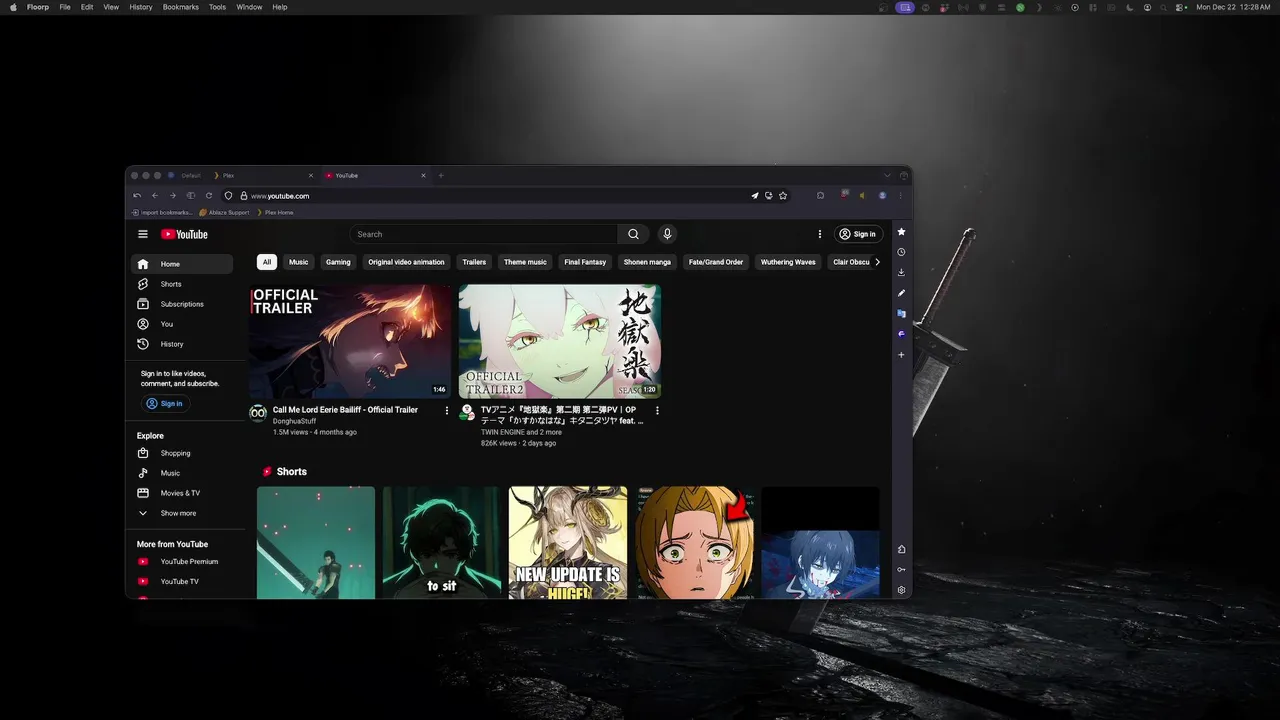Open Shorts in left navigation

tap(182, 284)
